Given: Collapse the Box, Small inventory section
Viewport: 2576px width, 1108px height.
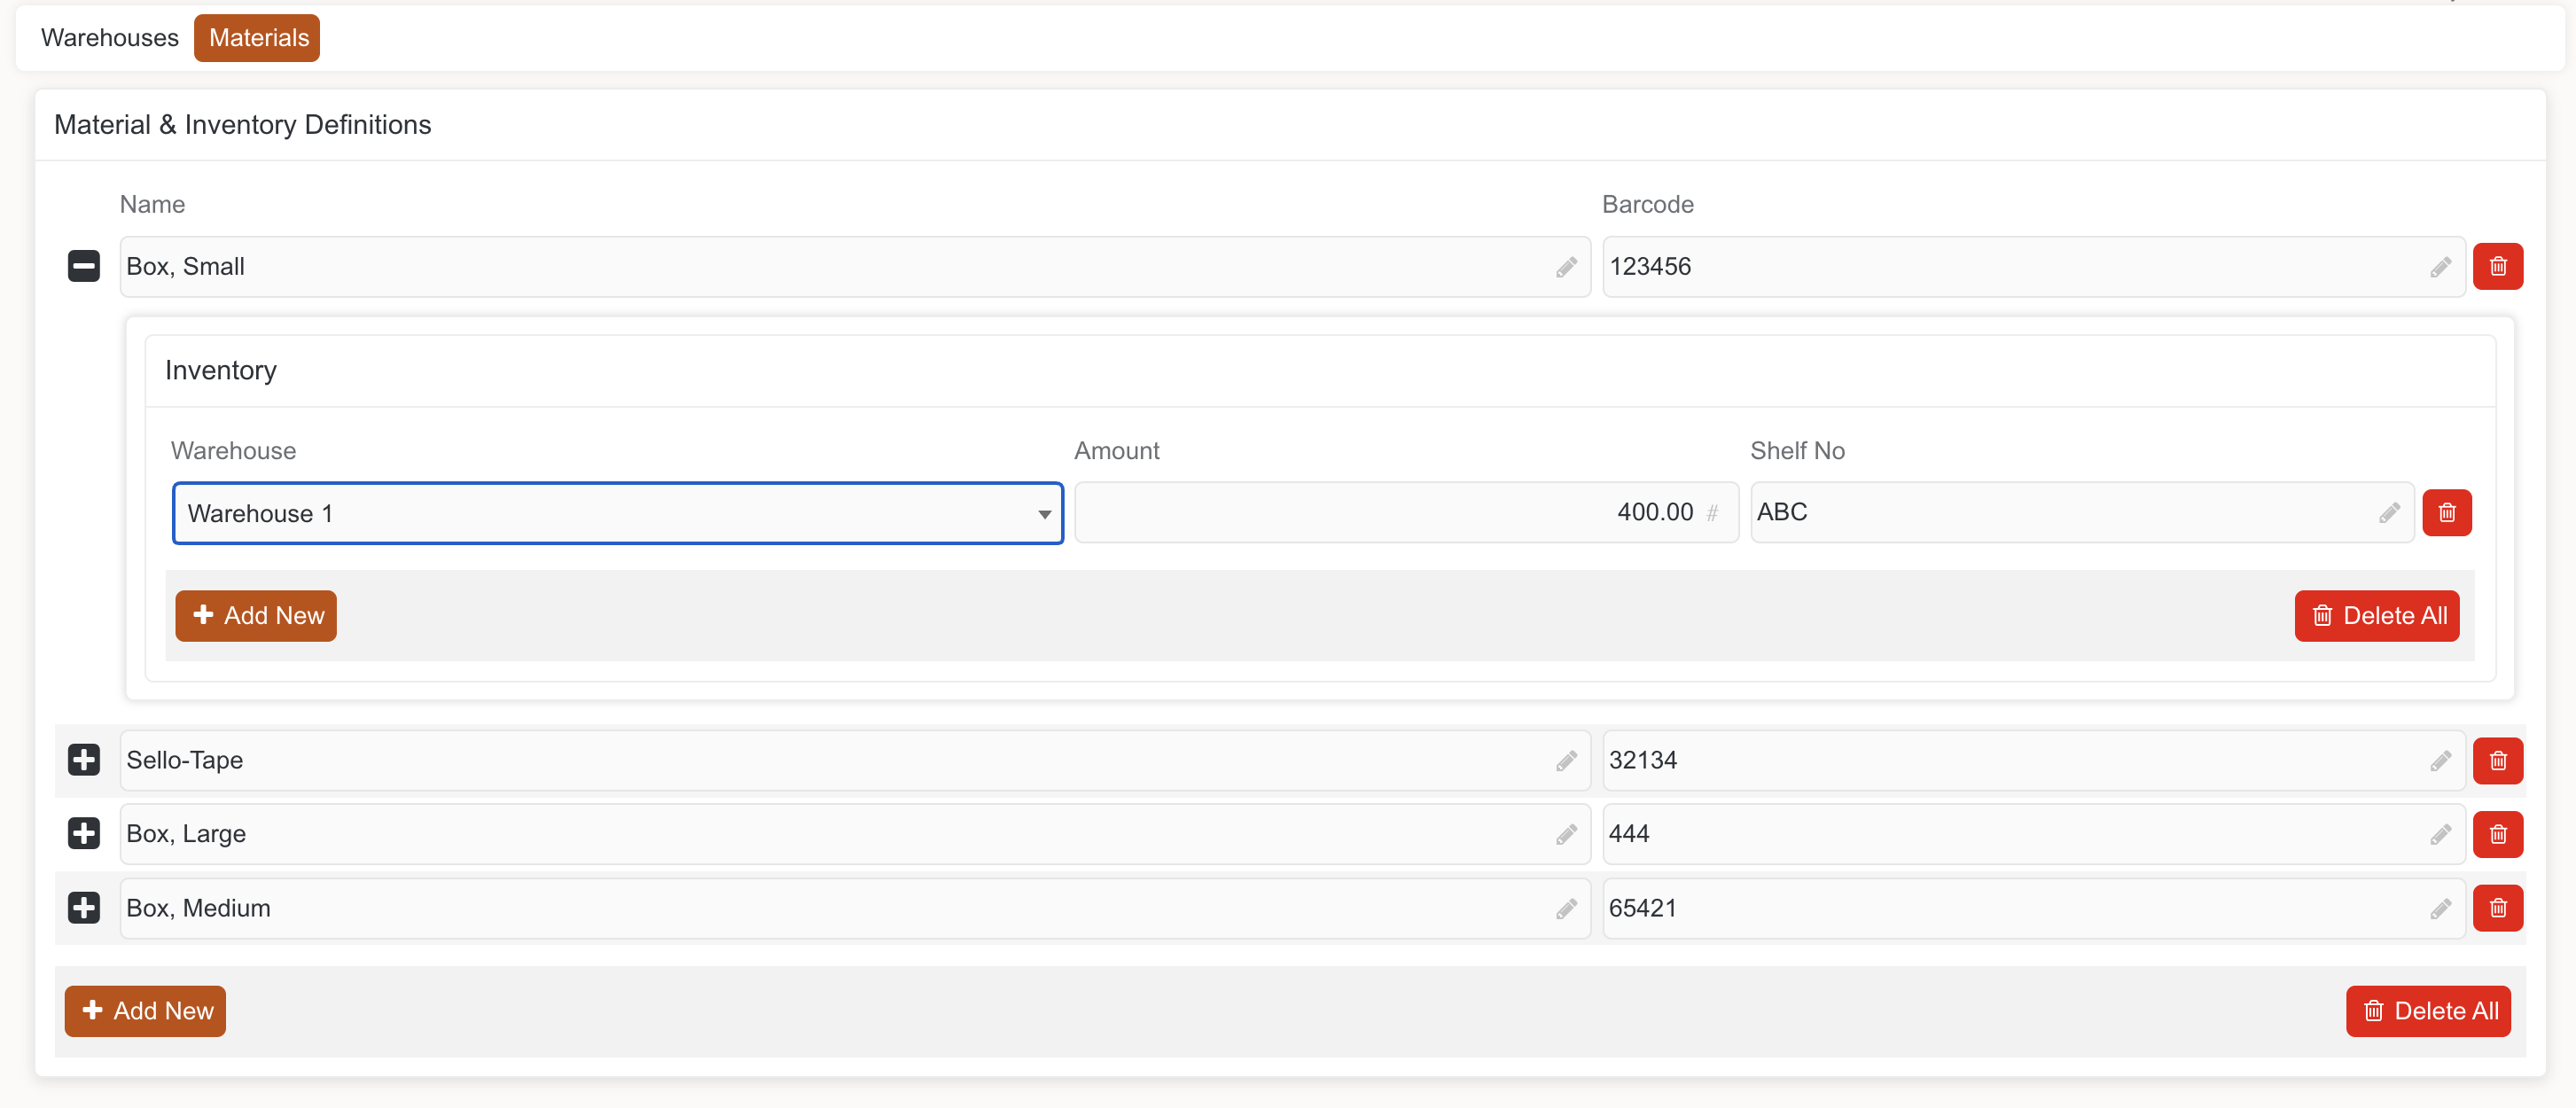Looking at the screenshot, I should point(84,266).
